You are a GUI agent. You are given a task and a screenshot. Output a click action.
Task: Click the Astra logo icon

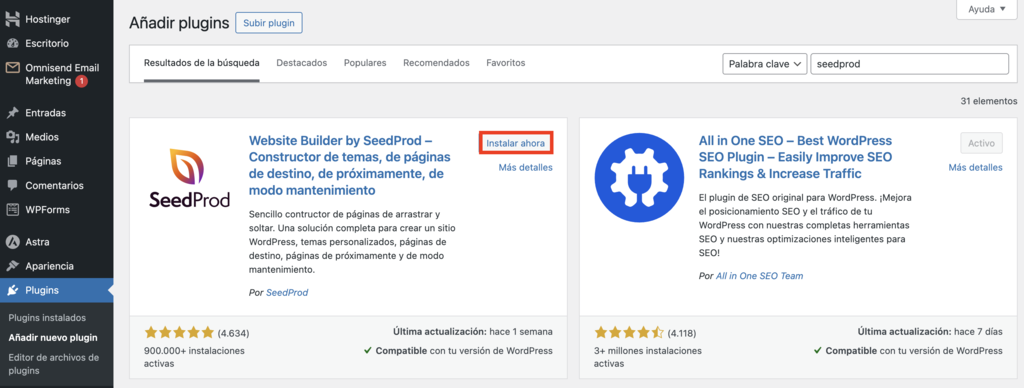(x=12, y=242)
